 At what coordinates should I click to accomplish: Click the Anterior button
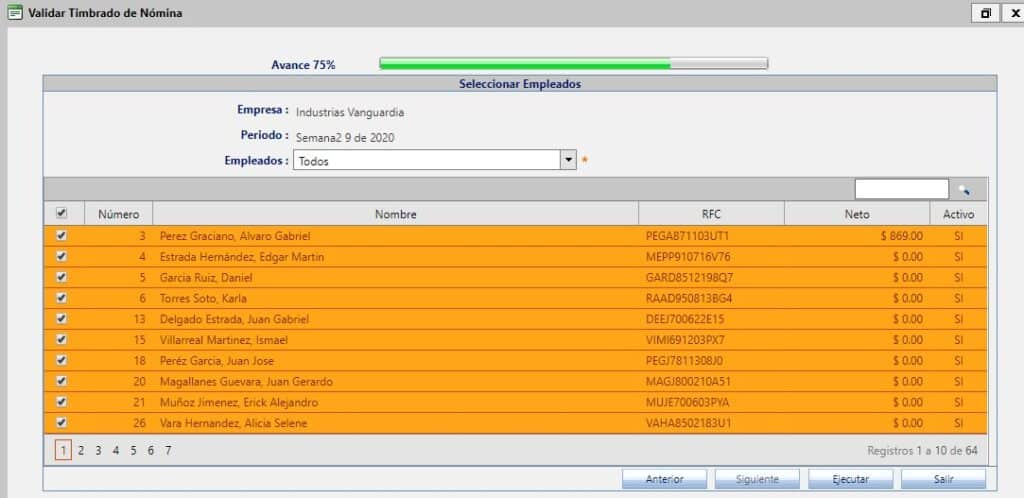pos(664,479)
